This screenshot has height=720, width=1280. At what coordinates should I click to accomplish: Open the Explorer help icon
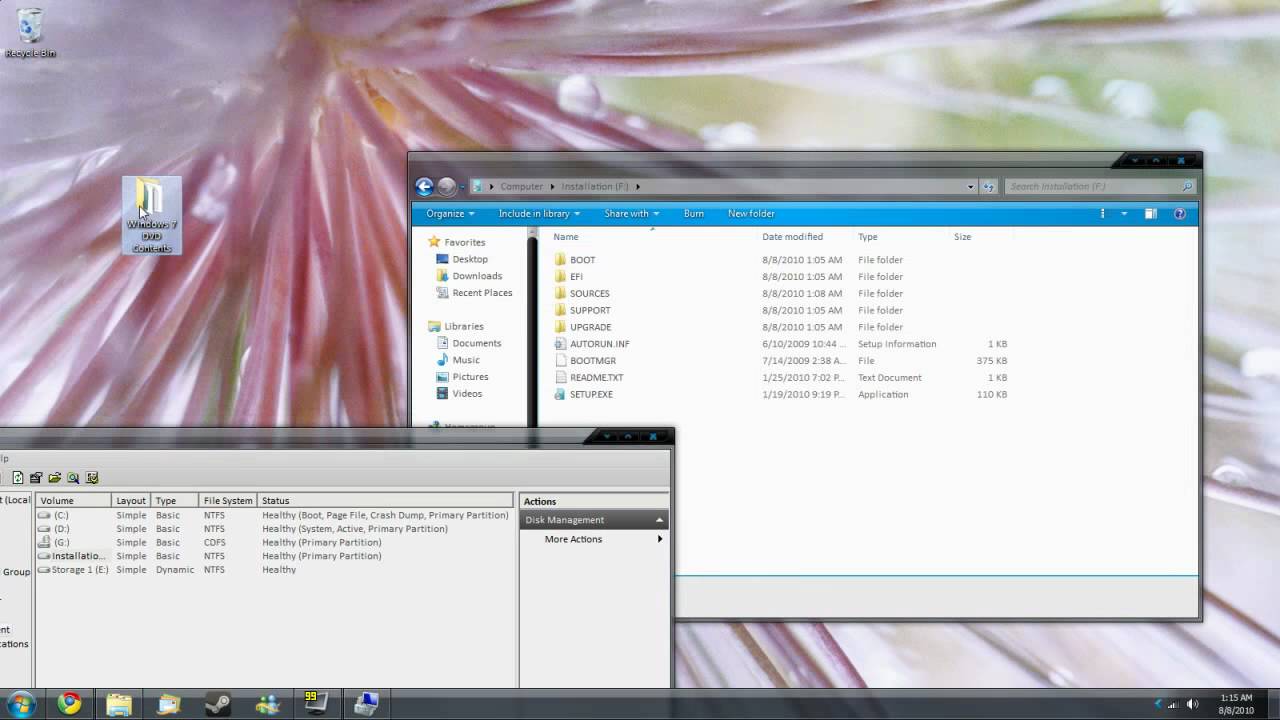click(x=1179, y=214)
